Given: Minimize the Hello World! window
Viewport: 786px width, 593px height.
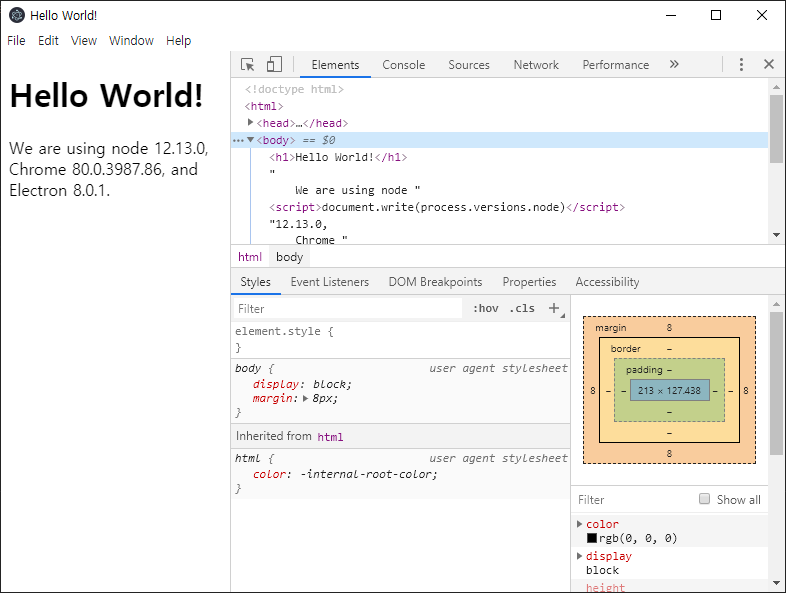Looking at the screenshot, I should click(671, 16).
